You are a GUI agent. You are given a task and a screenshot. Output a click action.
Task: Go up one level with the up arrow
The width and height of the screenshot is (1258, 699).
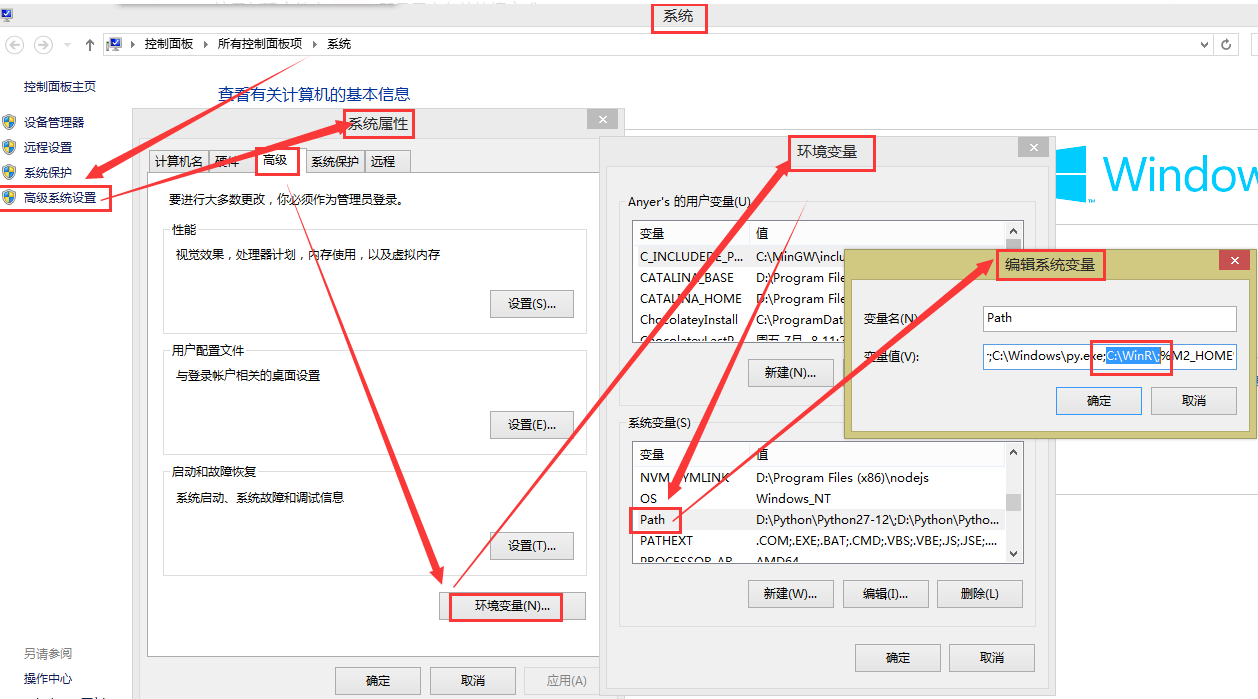click(90, 45)
